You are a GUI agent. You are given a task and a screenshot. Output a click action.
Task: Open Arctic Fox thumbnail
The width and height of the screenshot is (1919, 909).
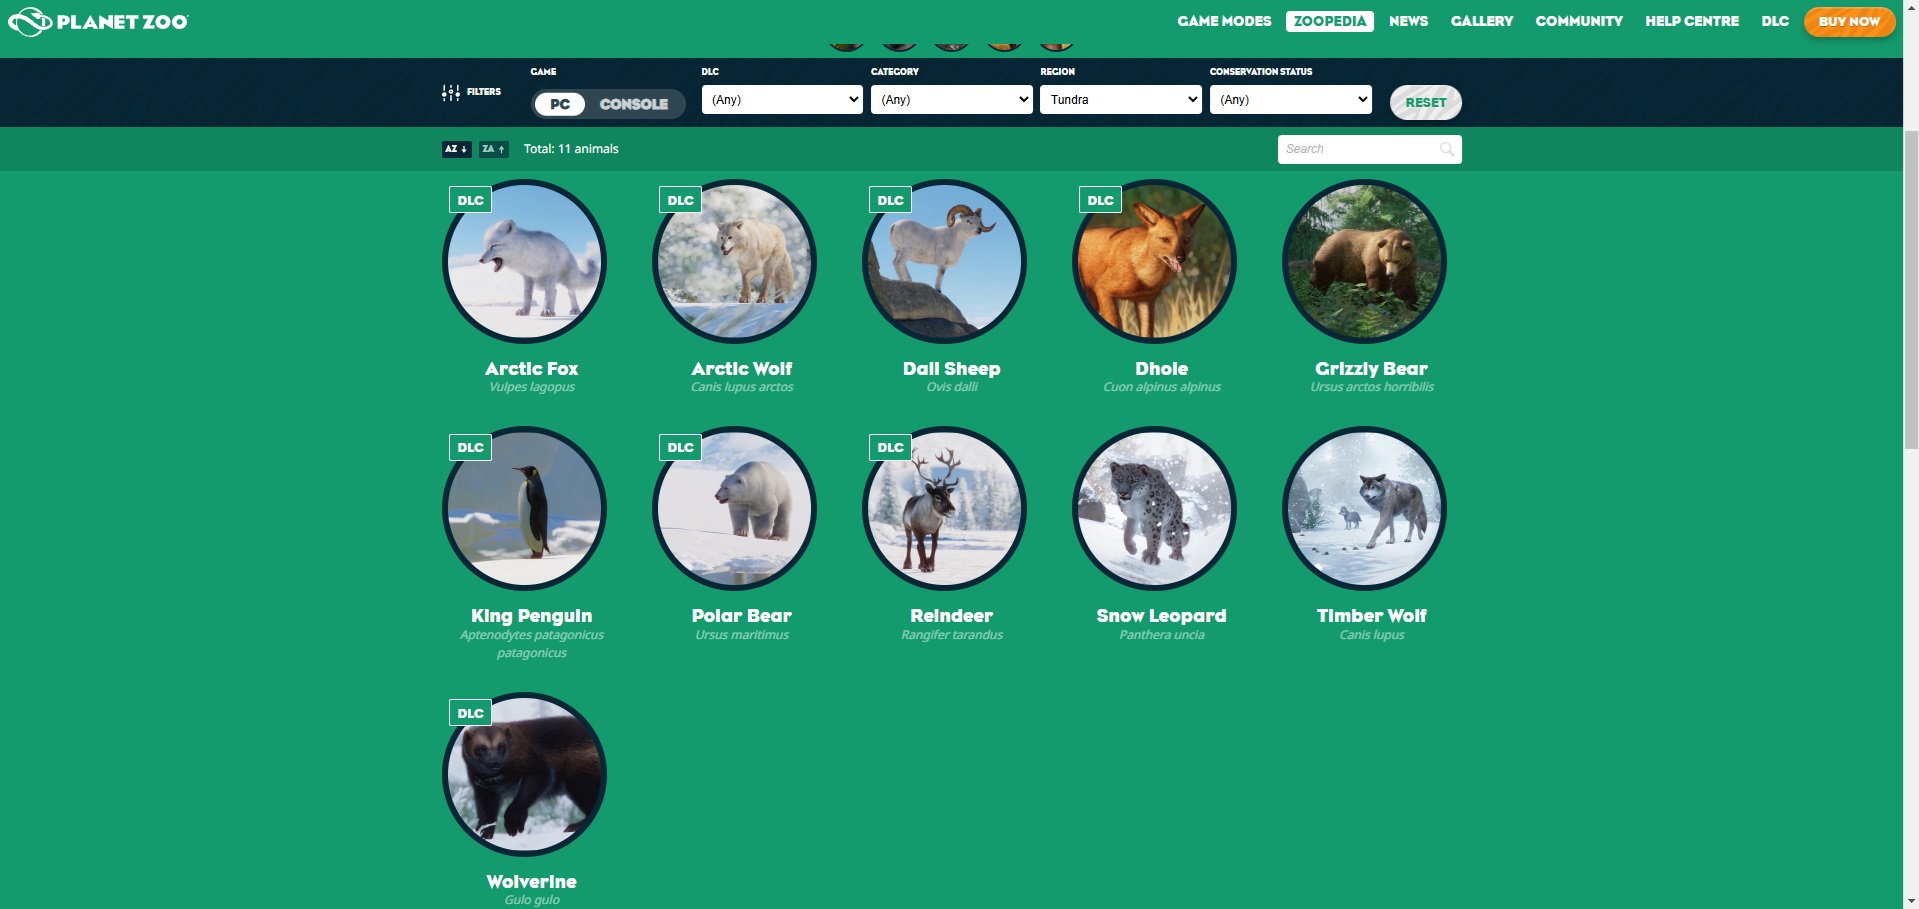tap(524, 262)
